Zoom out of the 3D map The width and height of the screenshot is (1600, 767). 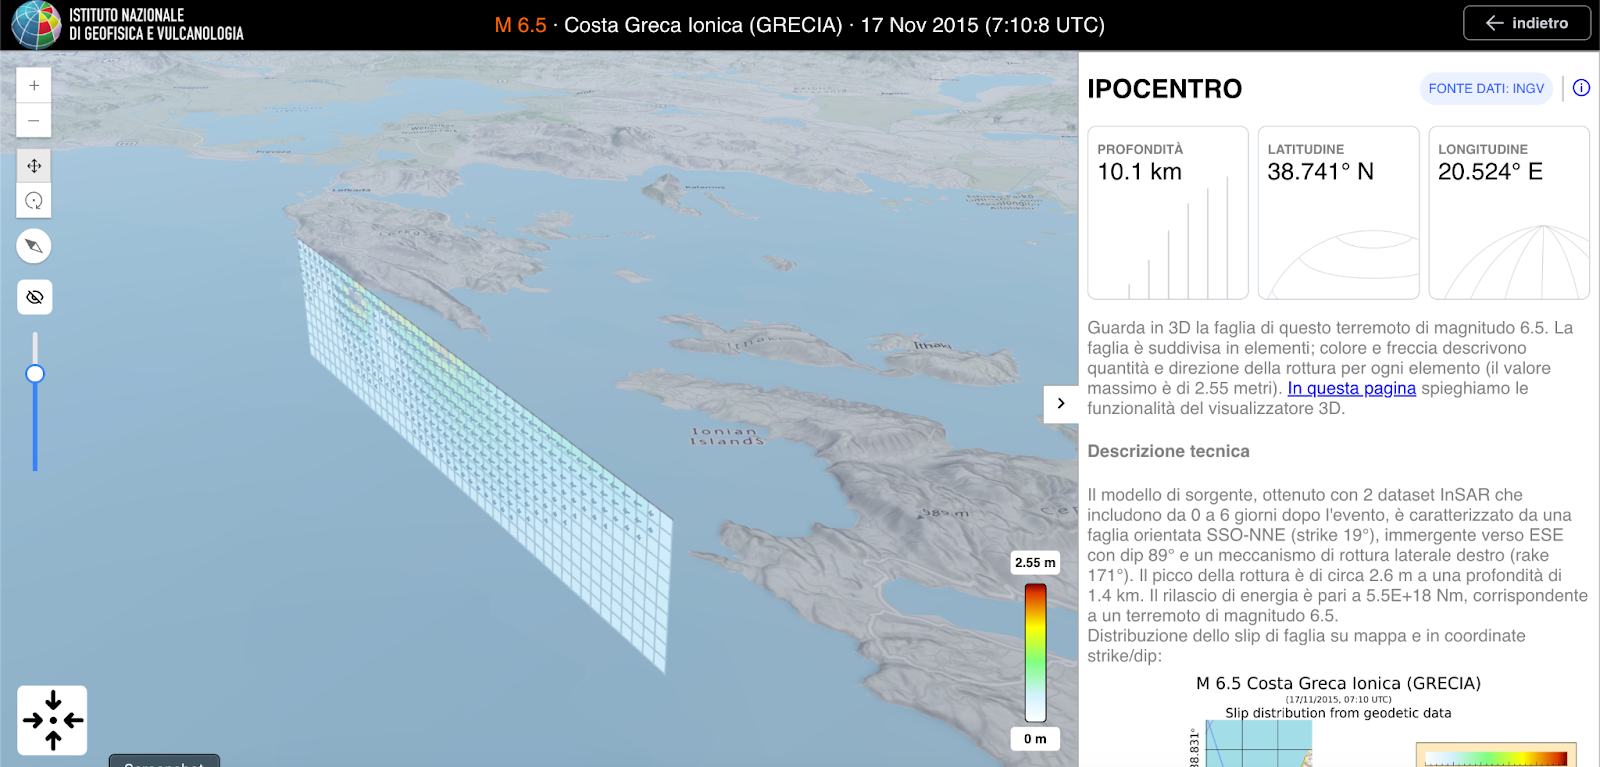[x=34, y=121]
